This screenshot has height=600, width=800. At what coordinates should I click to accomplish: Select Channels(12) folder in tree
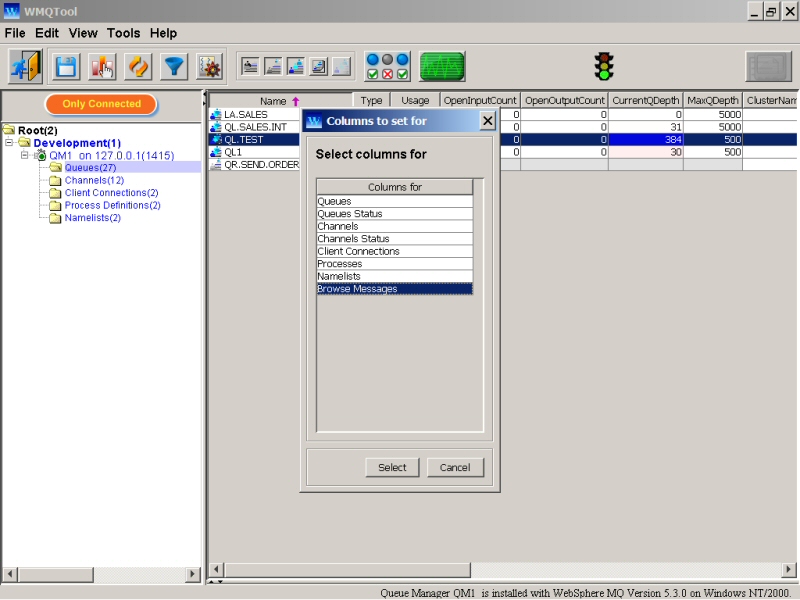94,180
